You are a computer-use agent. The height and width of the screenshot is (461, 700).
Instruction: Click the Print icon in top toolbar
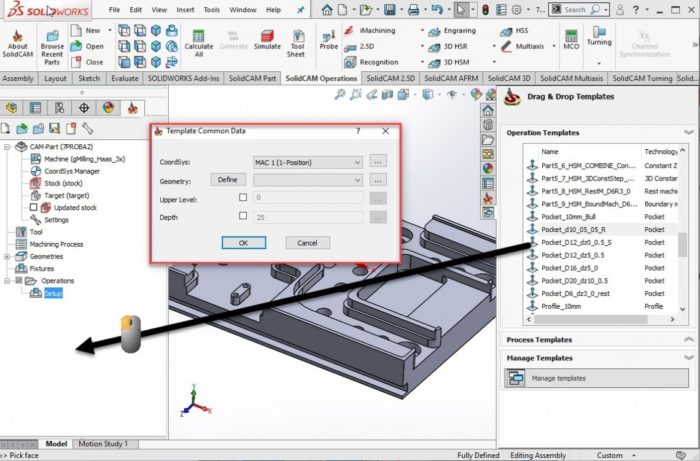coord(413,9)
